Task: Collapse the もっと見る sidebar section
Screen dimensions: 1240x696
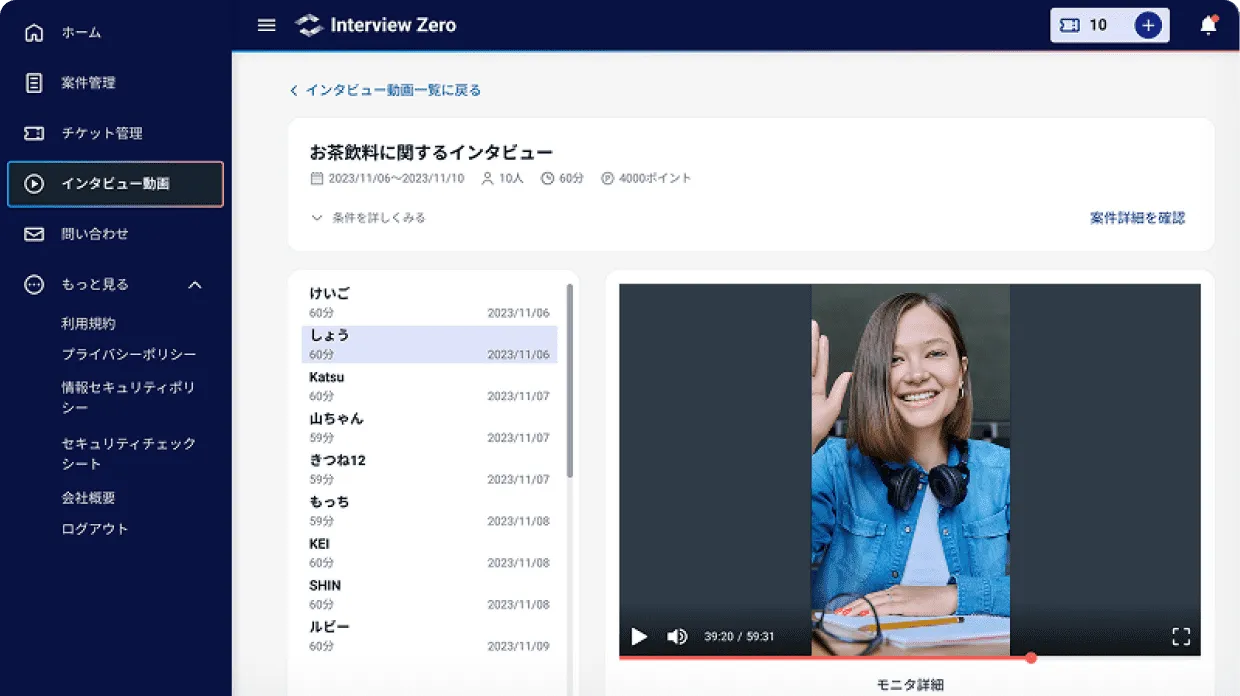Action: pyautogui.click(x=195, y=284)
